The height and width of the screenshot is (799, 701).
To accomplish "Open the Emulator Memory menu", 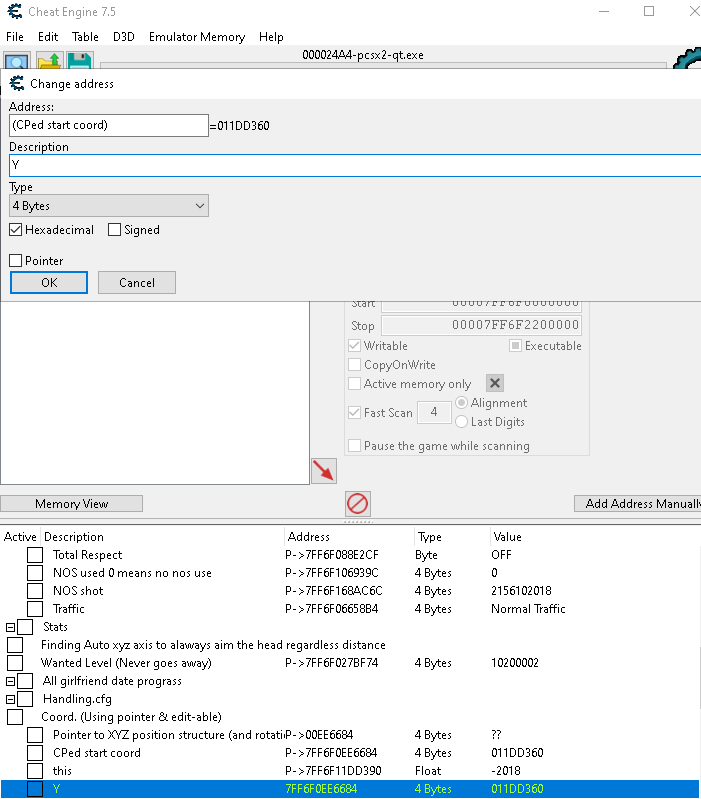I will [196, 37].
